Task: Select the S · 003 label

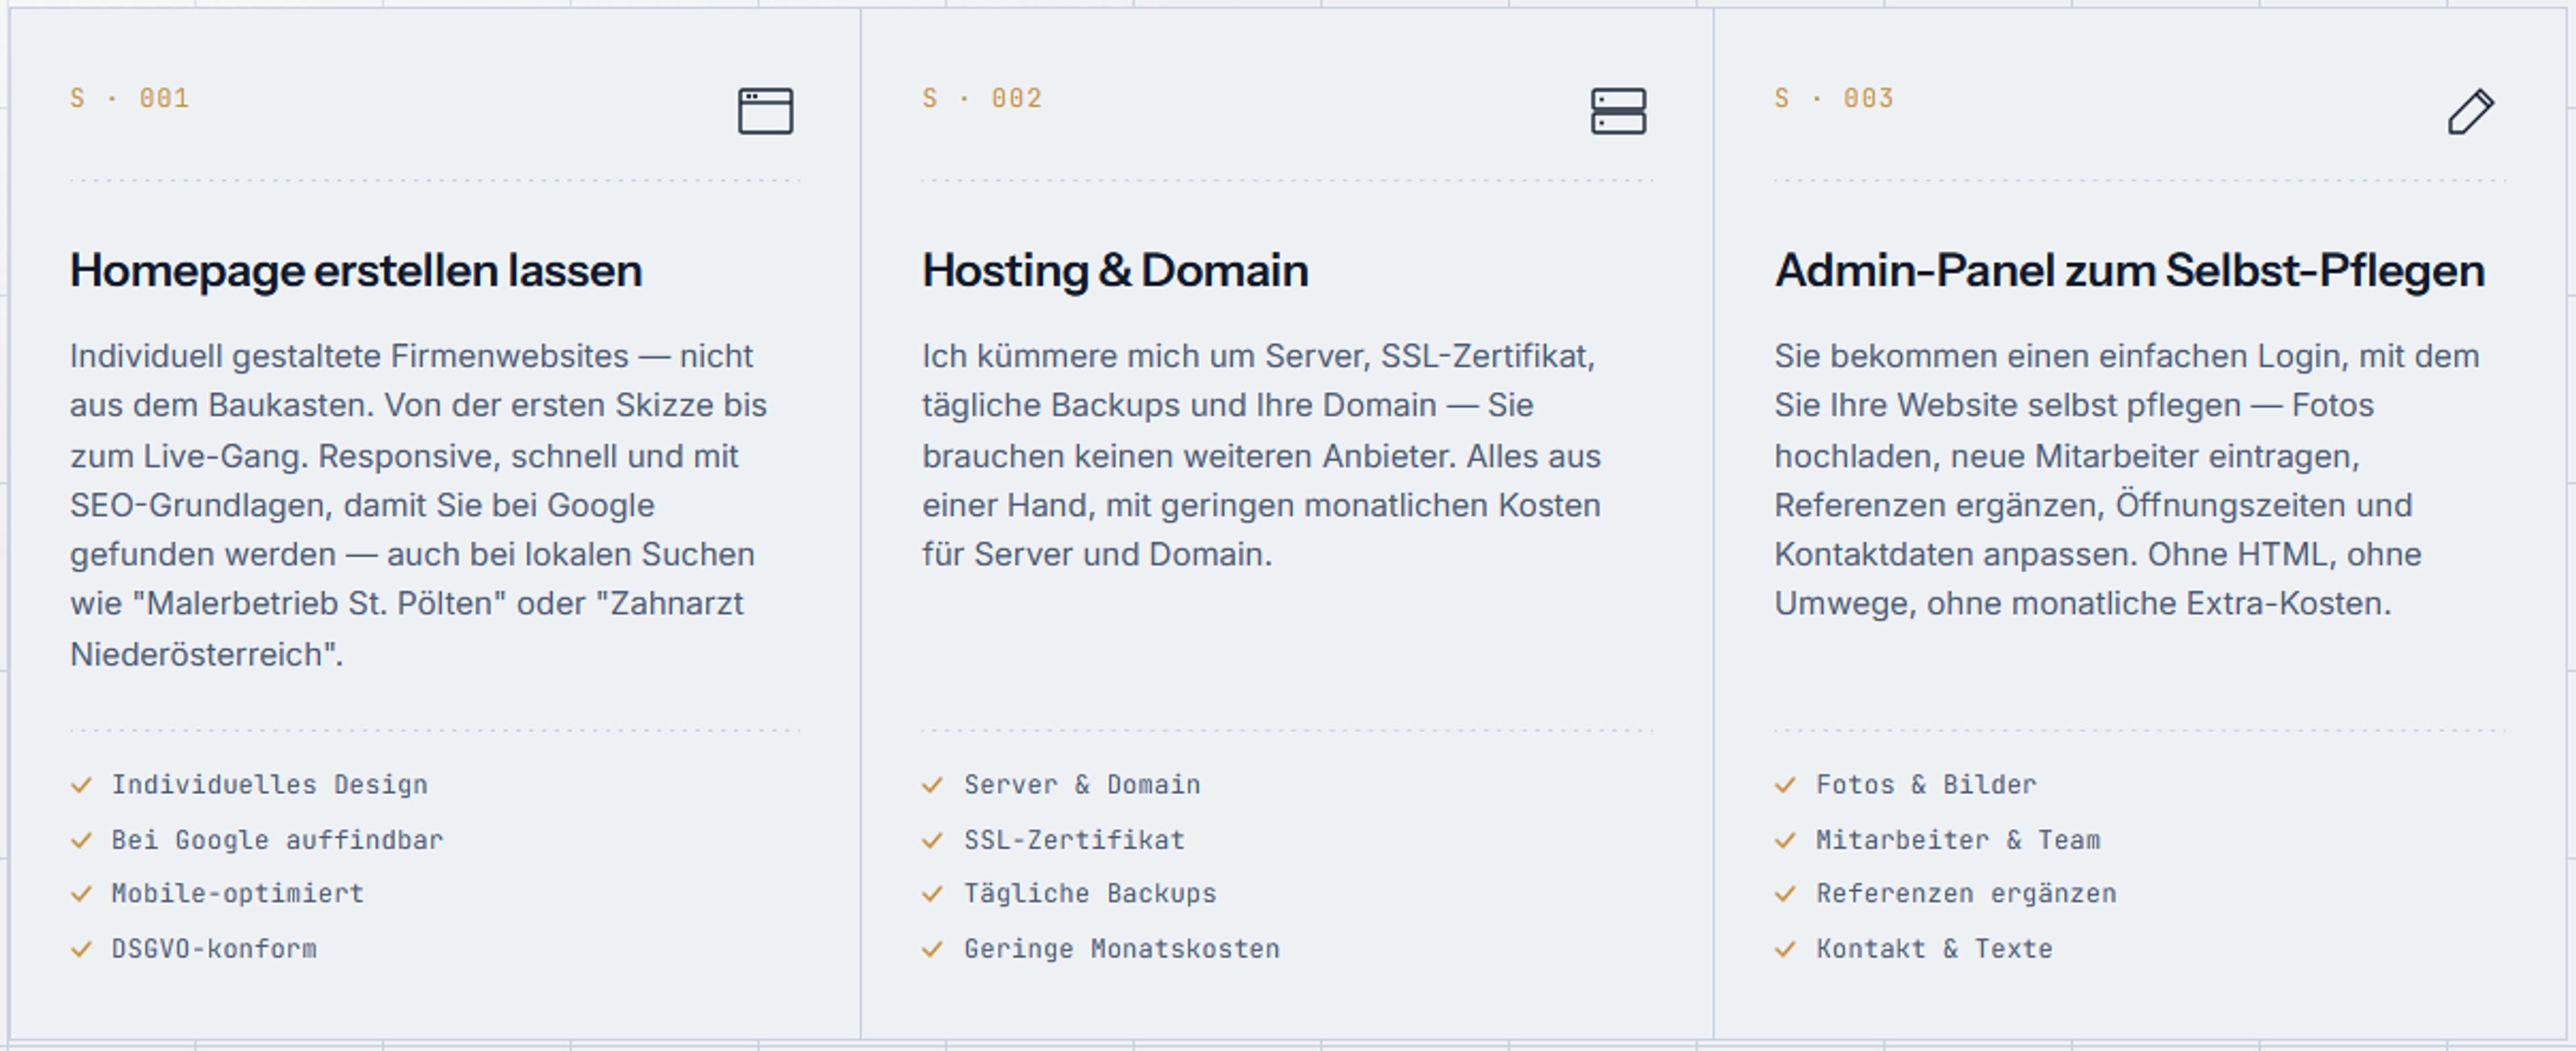Action: (x=1834, y=98)
